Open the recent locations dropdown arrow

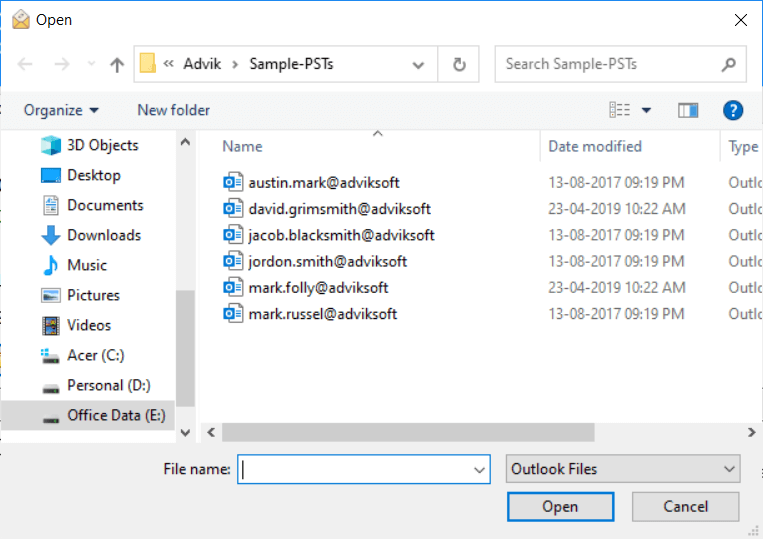(x=91, y=64)
